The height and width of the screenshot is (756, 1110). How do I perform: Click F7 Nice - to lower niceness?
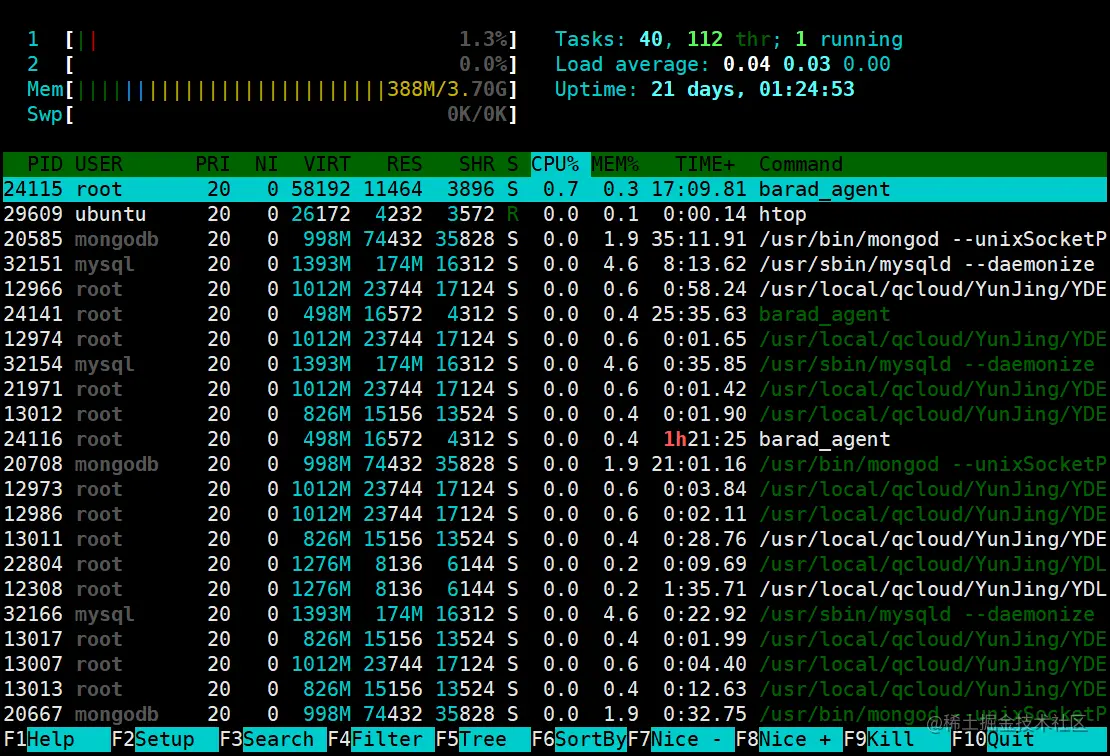[681, 739]
